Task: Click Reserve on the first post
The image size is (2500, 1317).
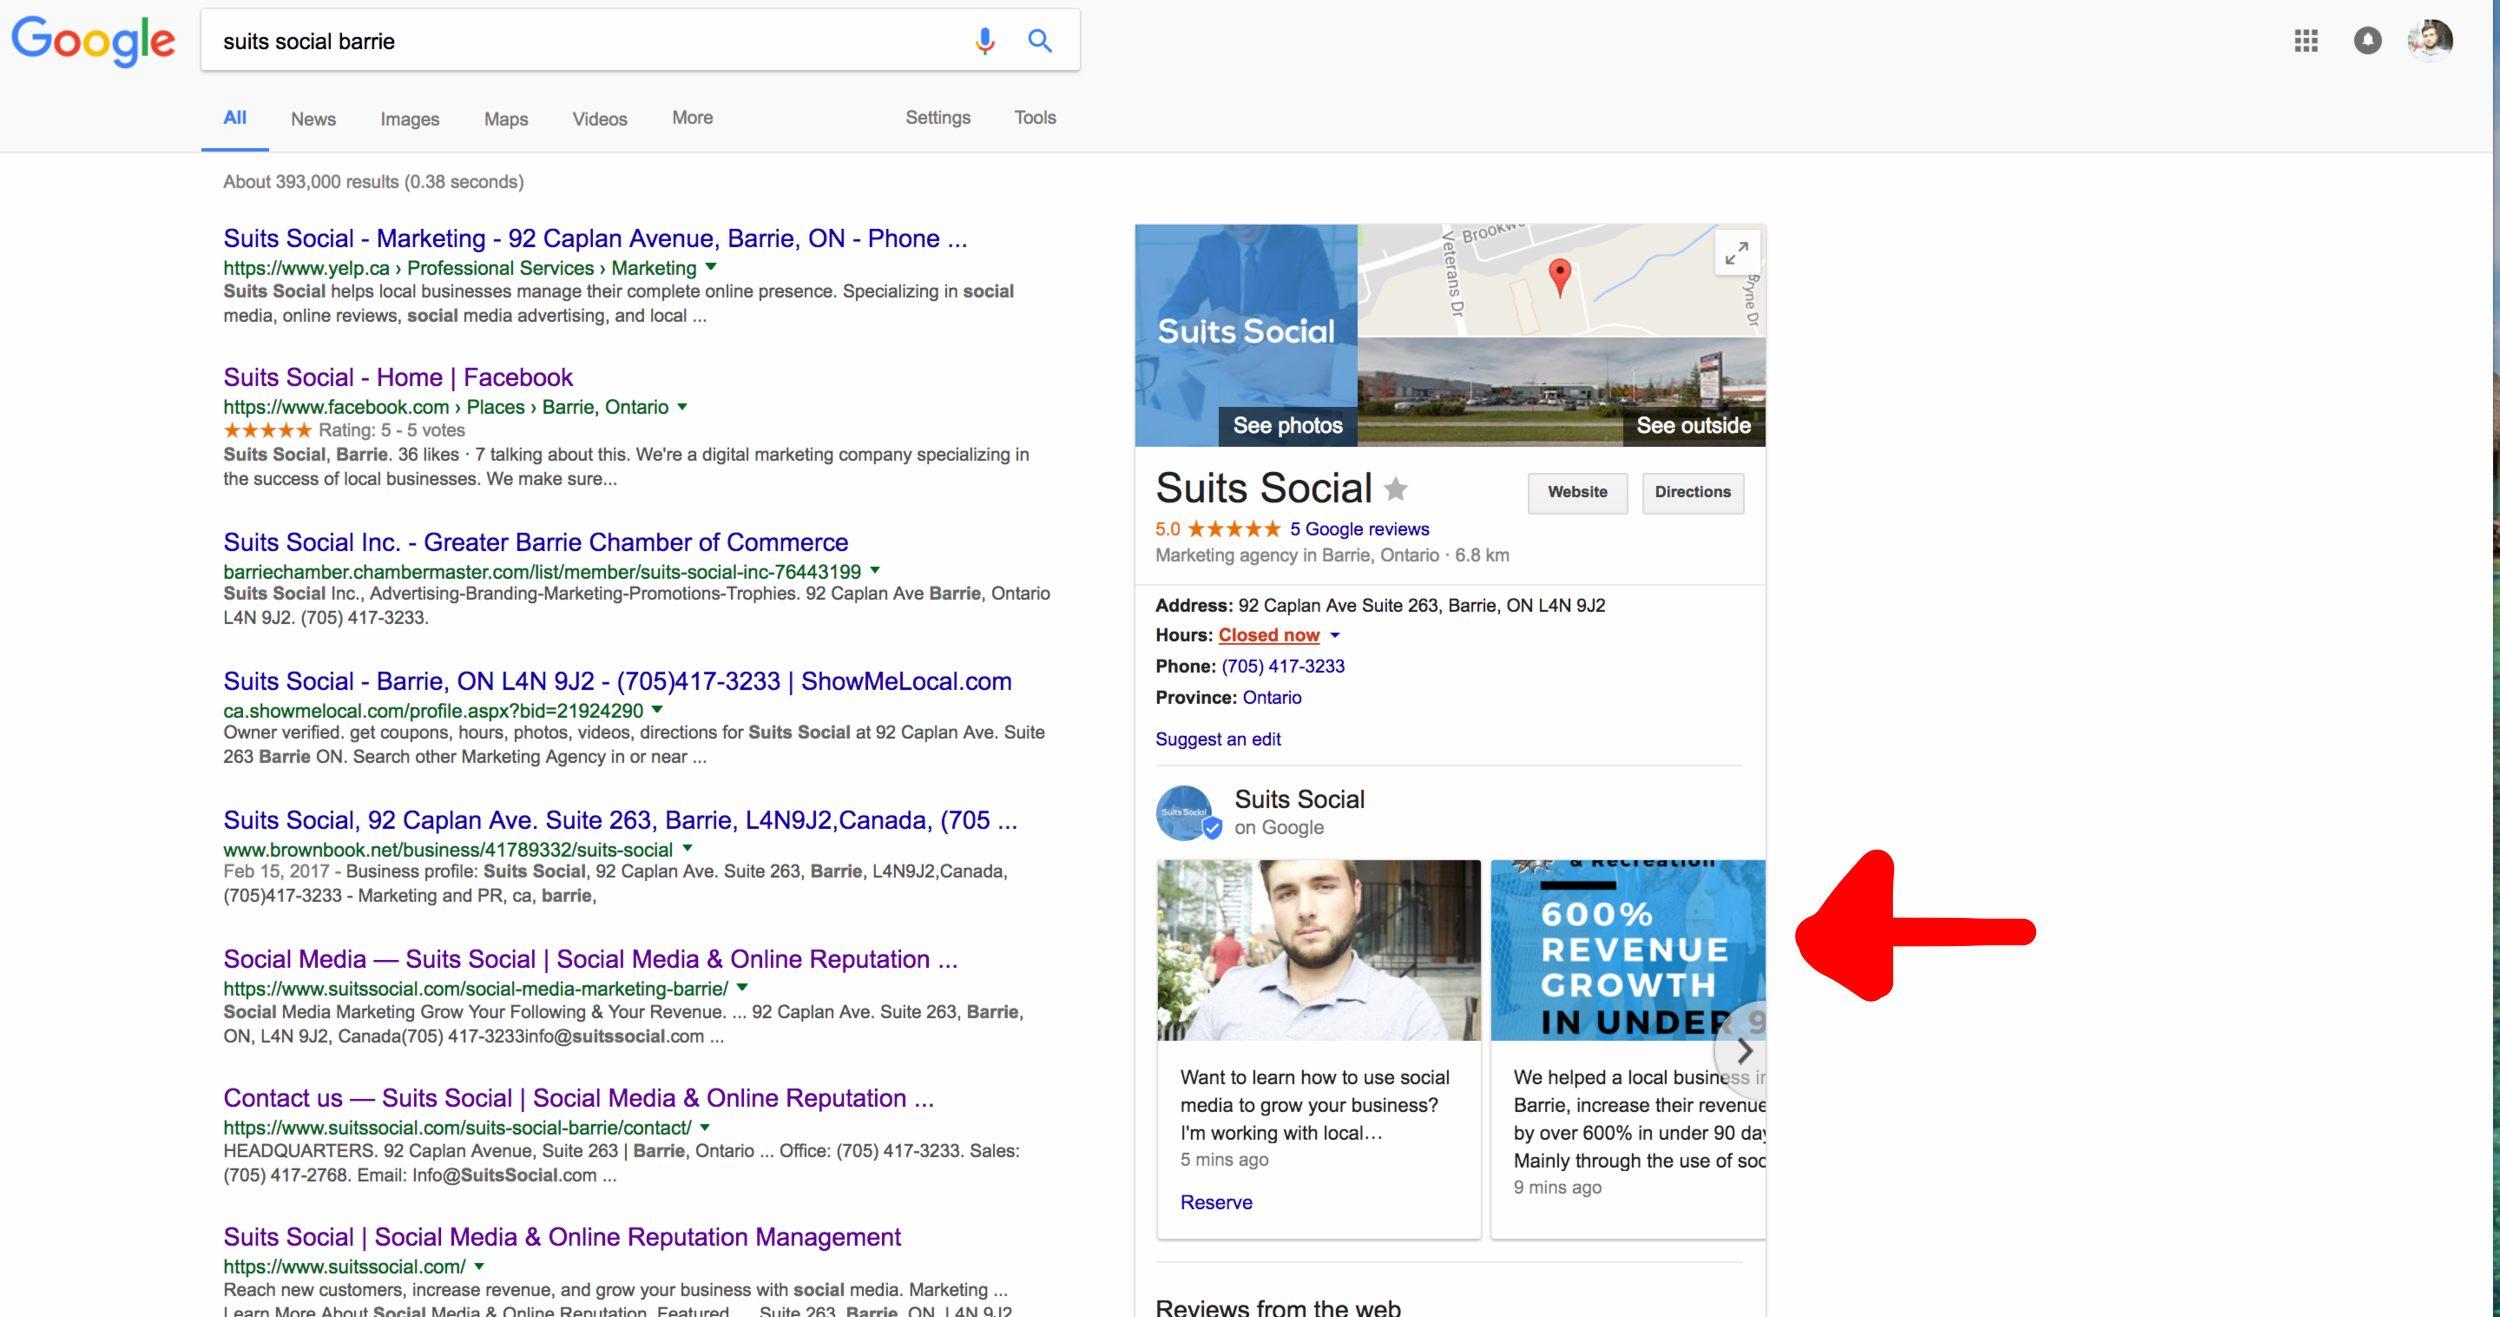Action: pos(1216,1203)
